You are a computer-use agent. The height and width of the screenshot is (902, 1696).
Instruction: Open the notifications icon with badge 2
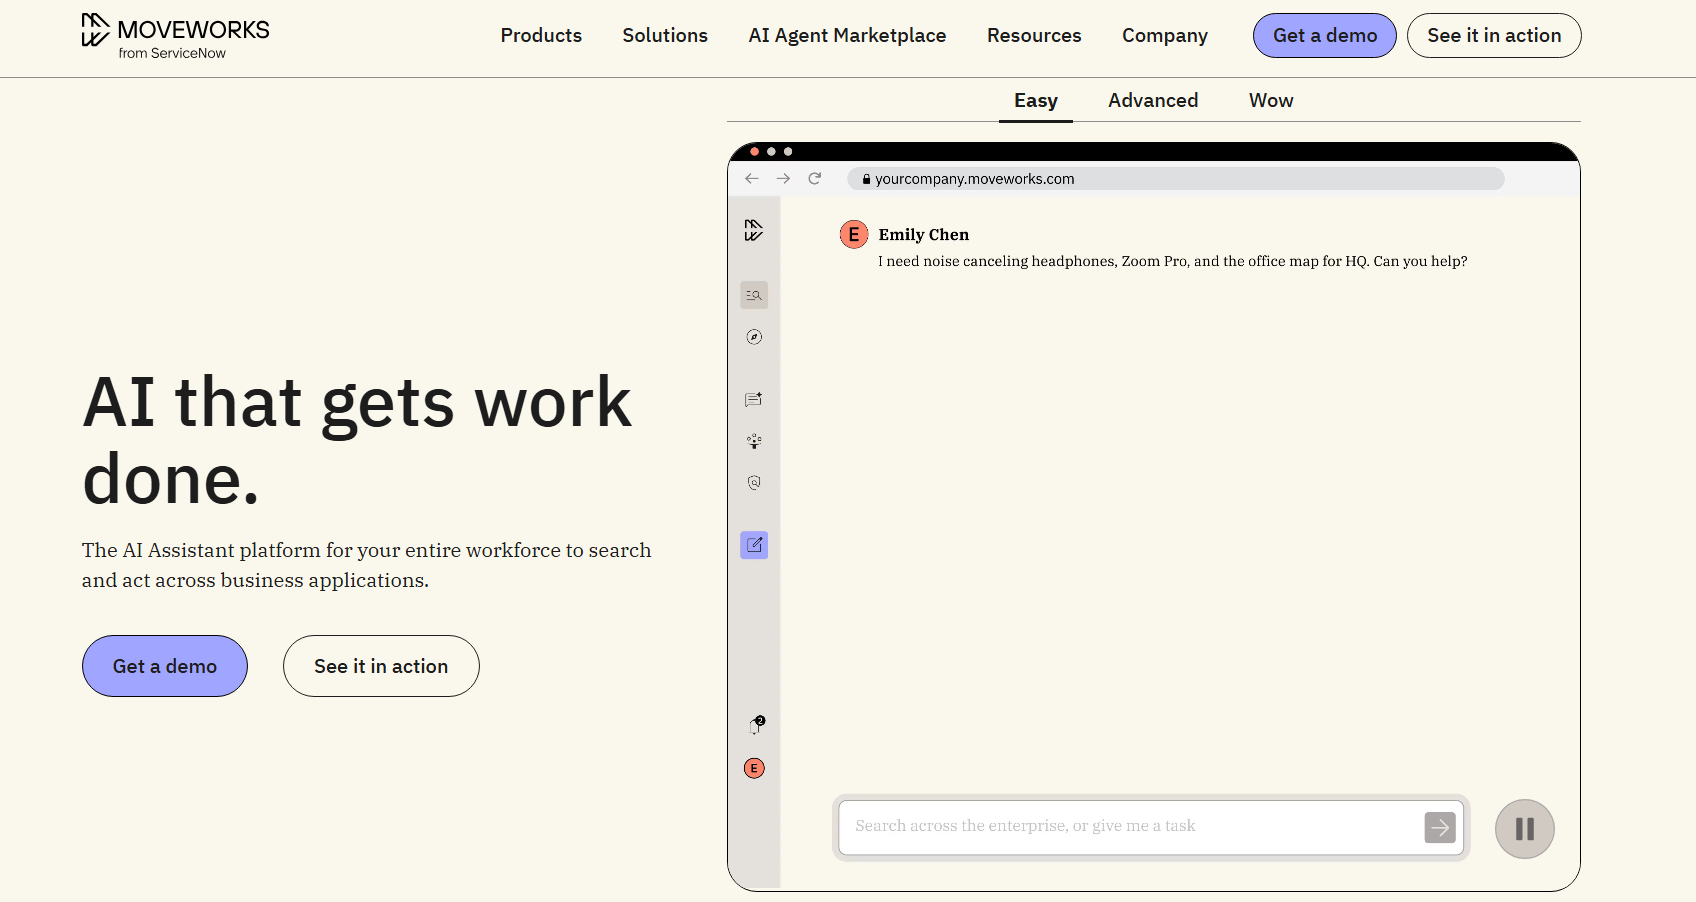(x=757, y=726)
